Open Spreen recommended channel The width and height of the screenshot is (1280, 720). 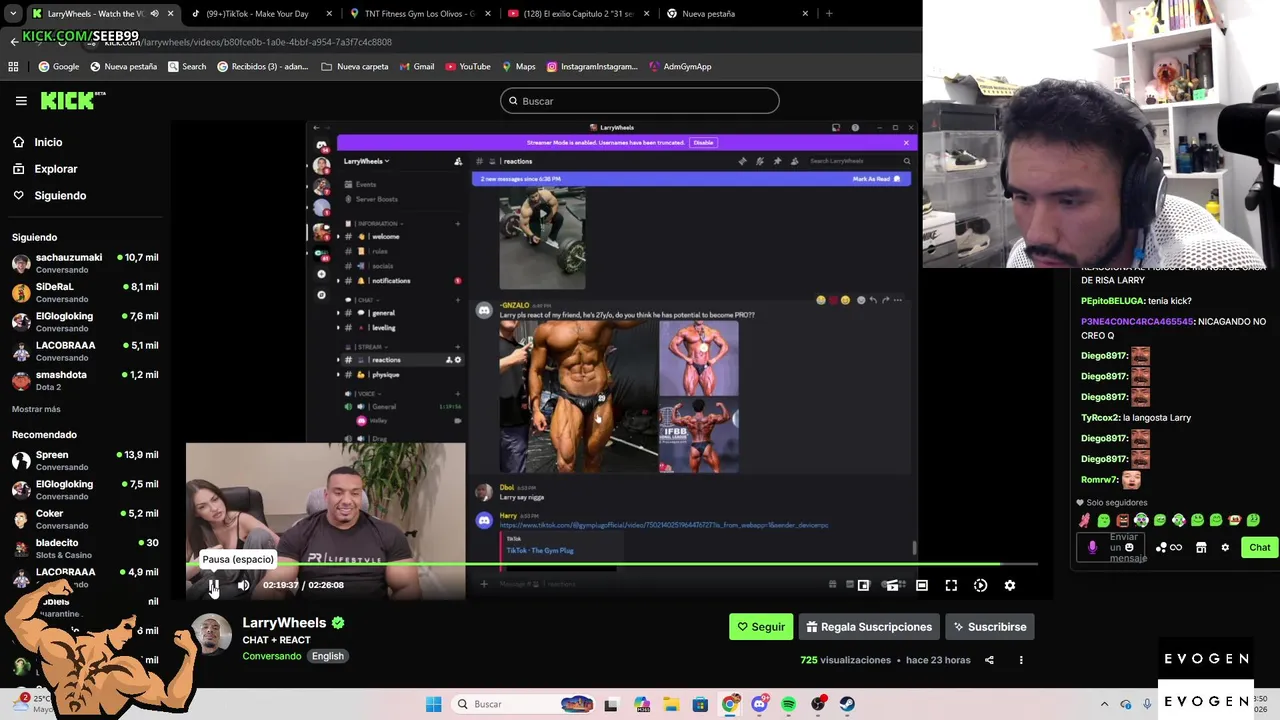[x=85, y=461]
